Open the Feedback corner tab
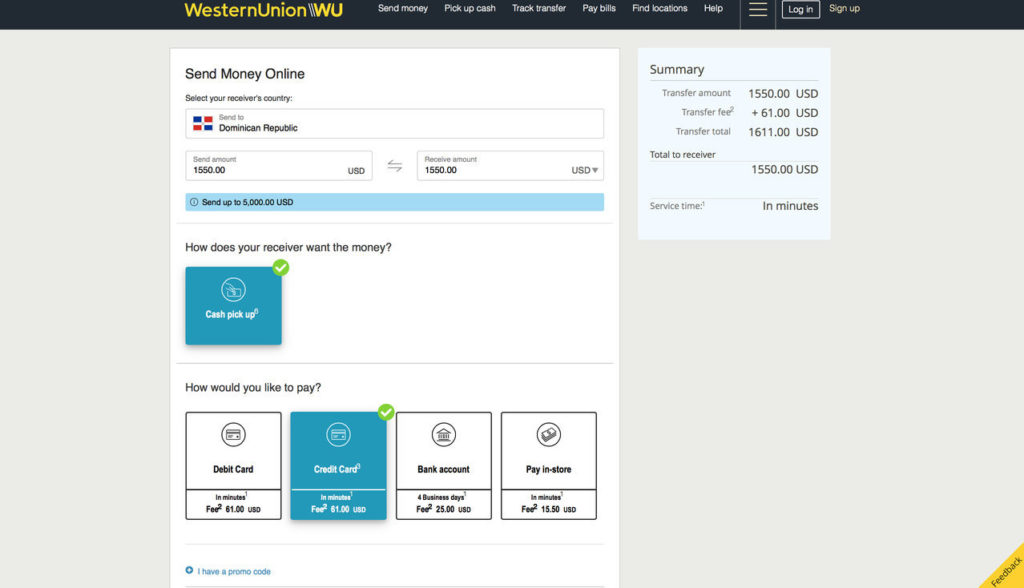 pyautogui.click(x=1005, y=570)
